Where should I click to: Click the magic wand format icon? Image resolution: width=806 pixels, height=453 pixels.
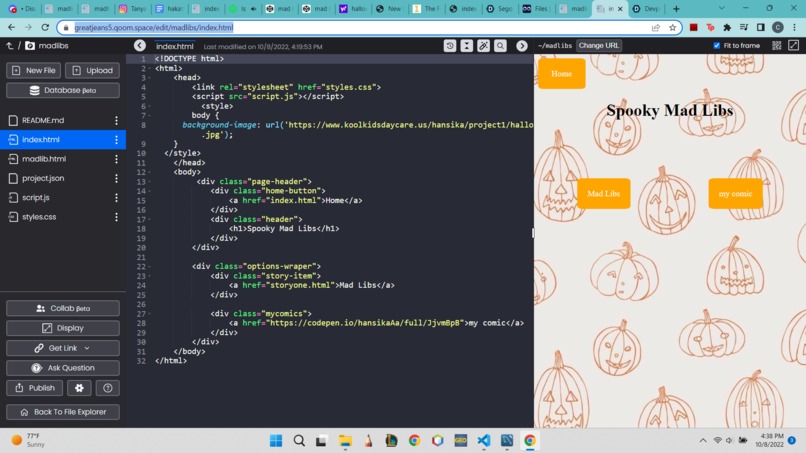[x=483, y=46]
